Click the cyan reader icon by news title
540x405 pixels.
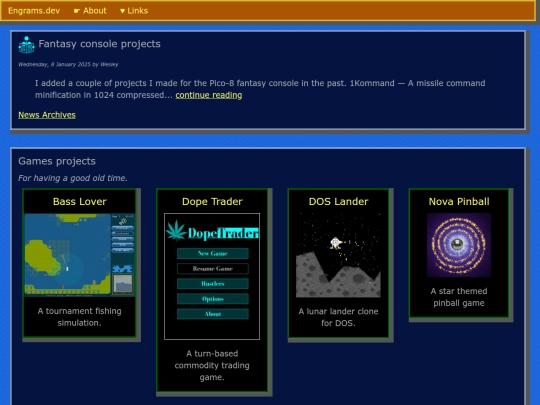27,45
